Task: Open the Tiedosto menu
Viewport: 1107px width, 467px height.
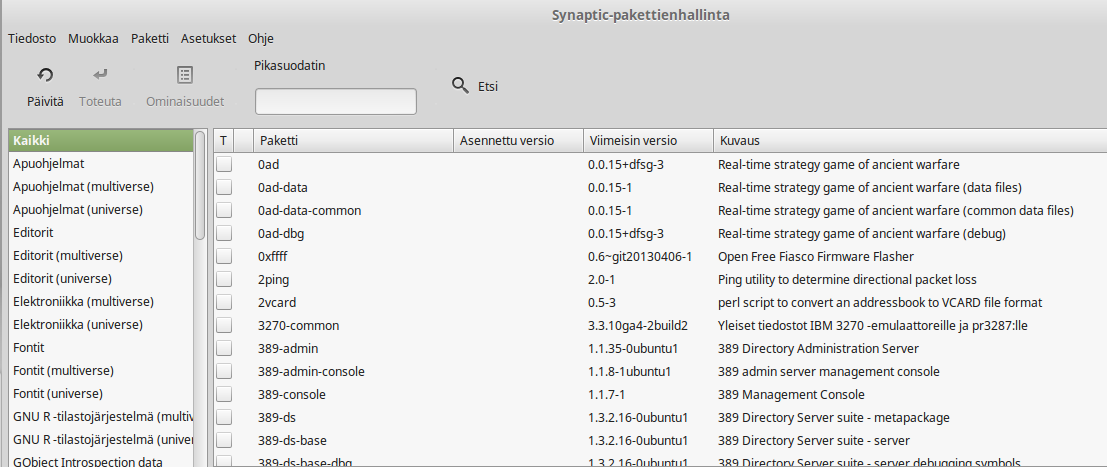Action: [32, 39]
